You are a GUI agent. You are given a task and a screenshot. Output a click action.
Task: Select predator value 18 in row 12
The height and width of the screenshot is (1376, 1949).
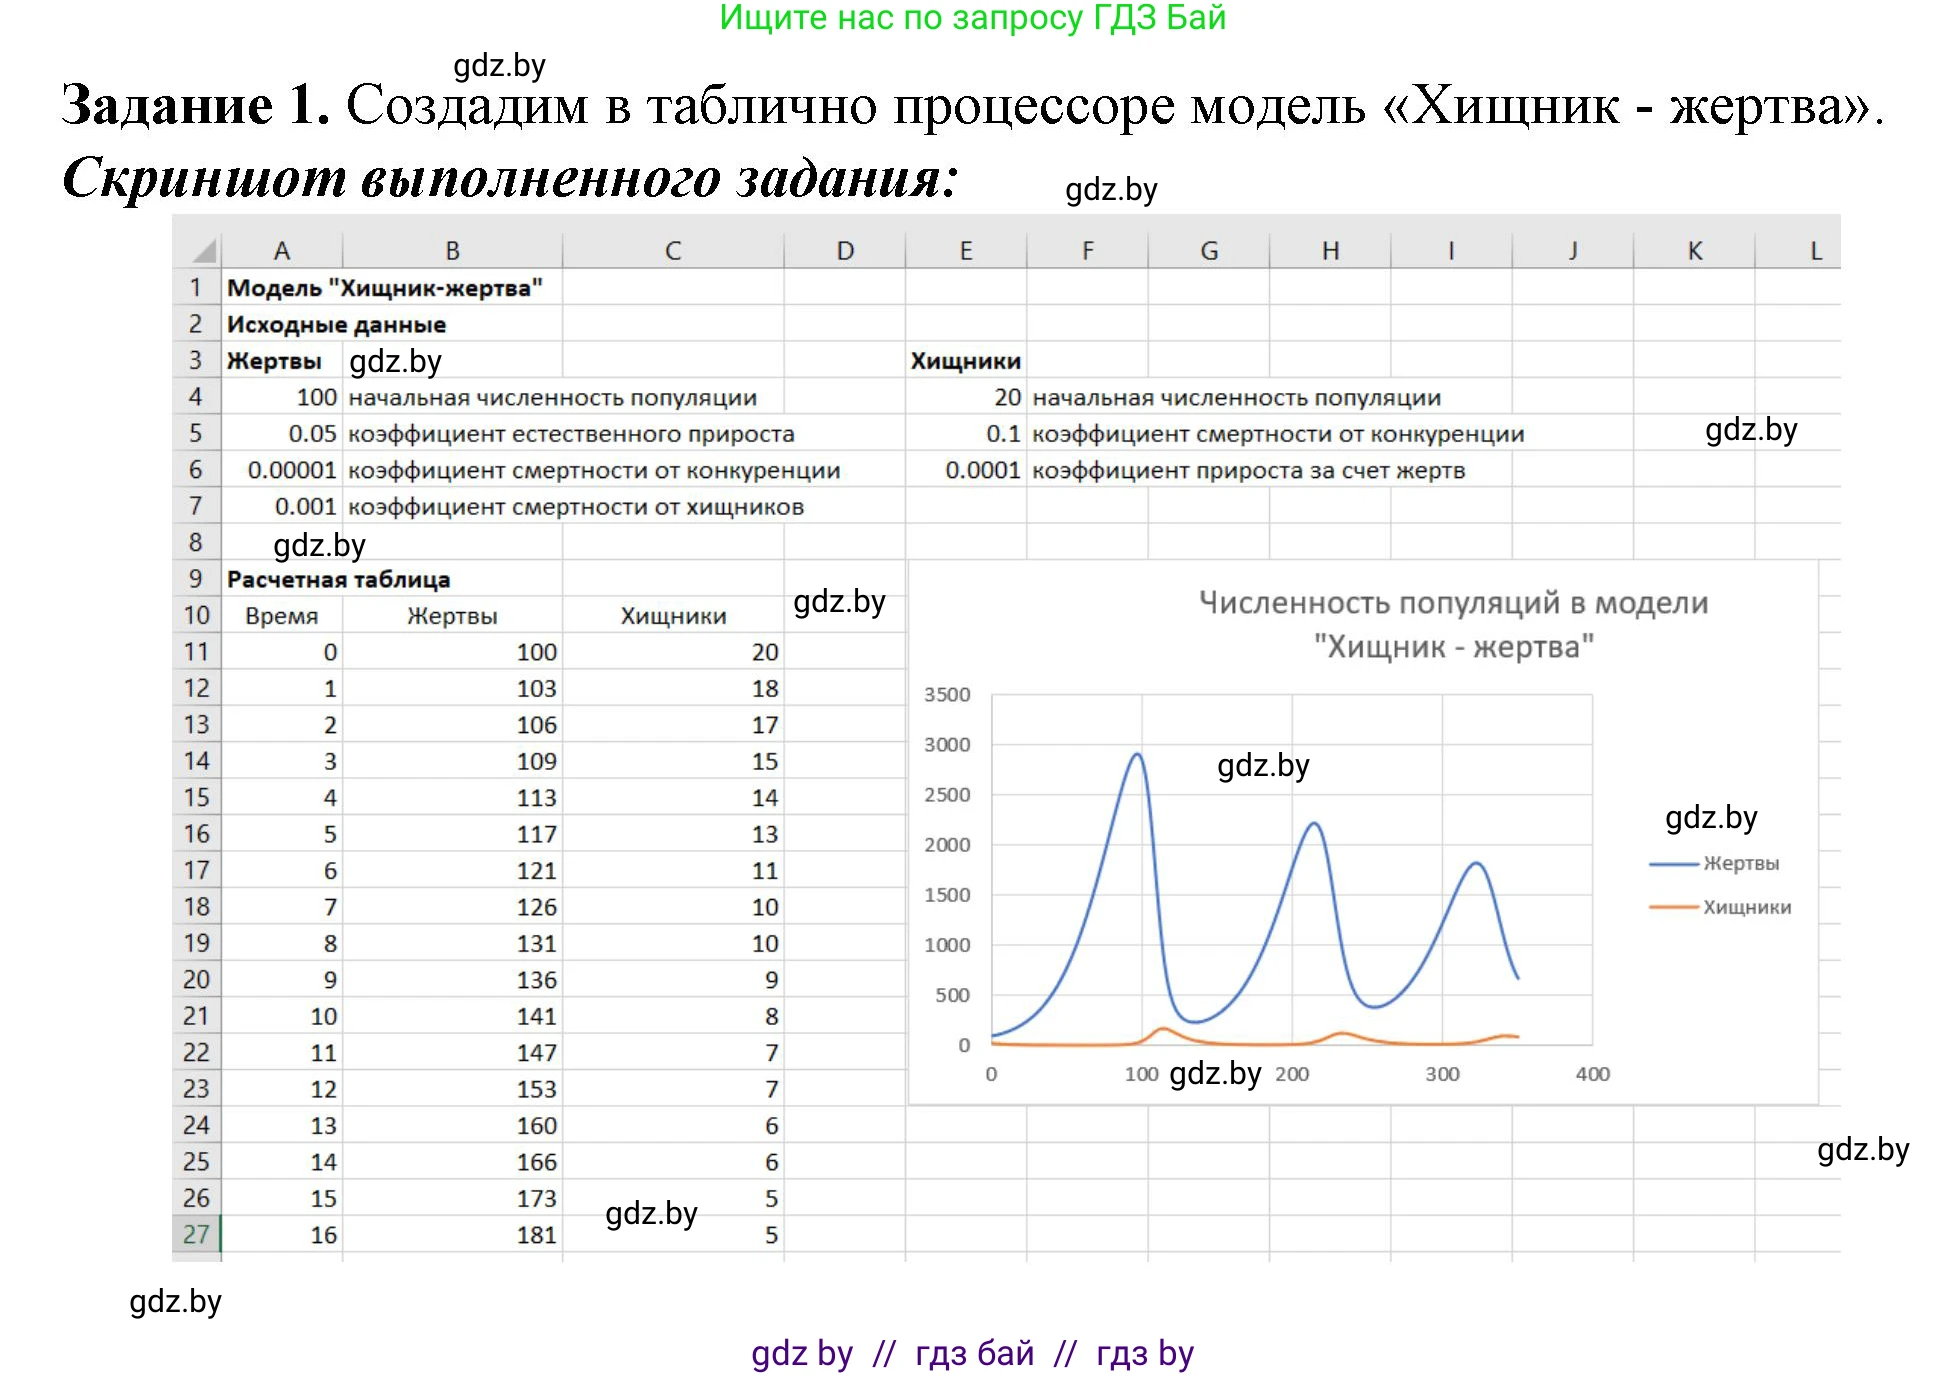tap(673, 688)
